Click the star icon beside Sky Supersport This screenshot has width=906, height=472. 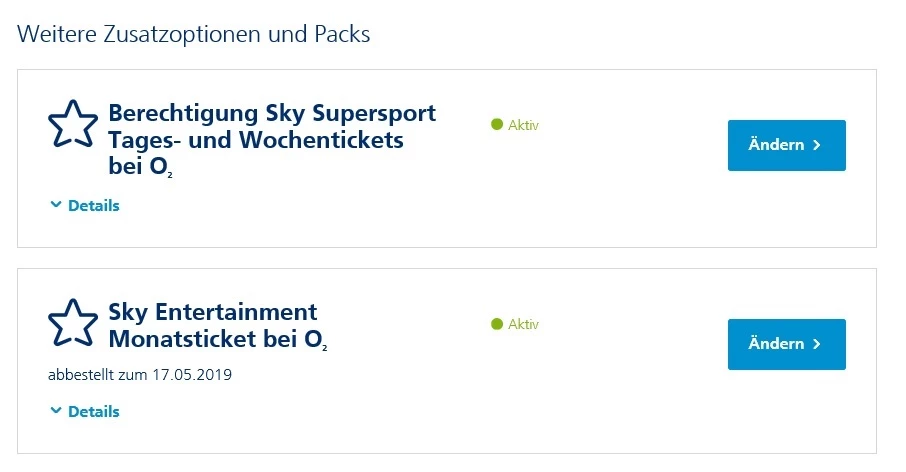click(x=73, y=124)
